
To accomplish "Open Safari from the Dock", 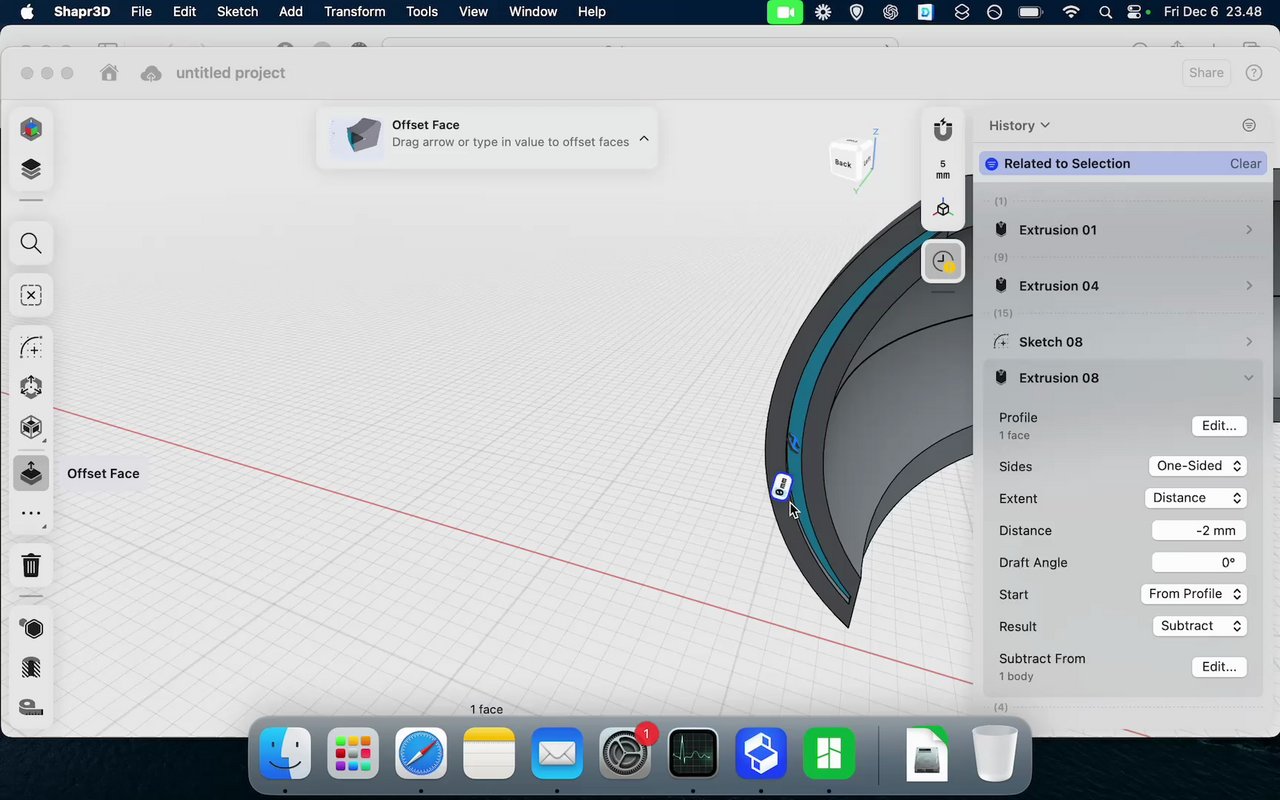I will point(421,753).
